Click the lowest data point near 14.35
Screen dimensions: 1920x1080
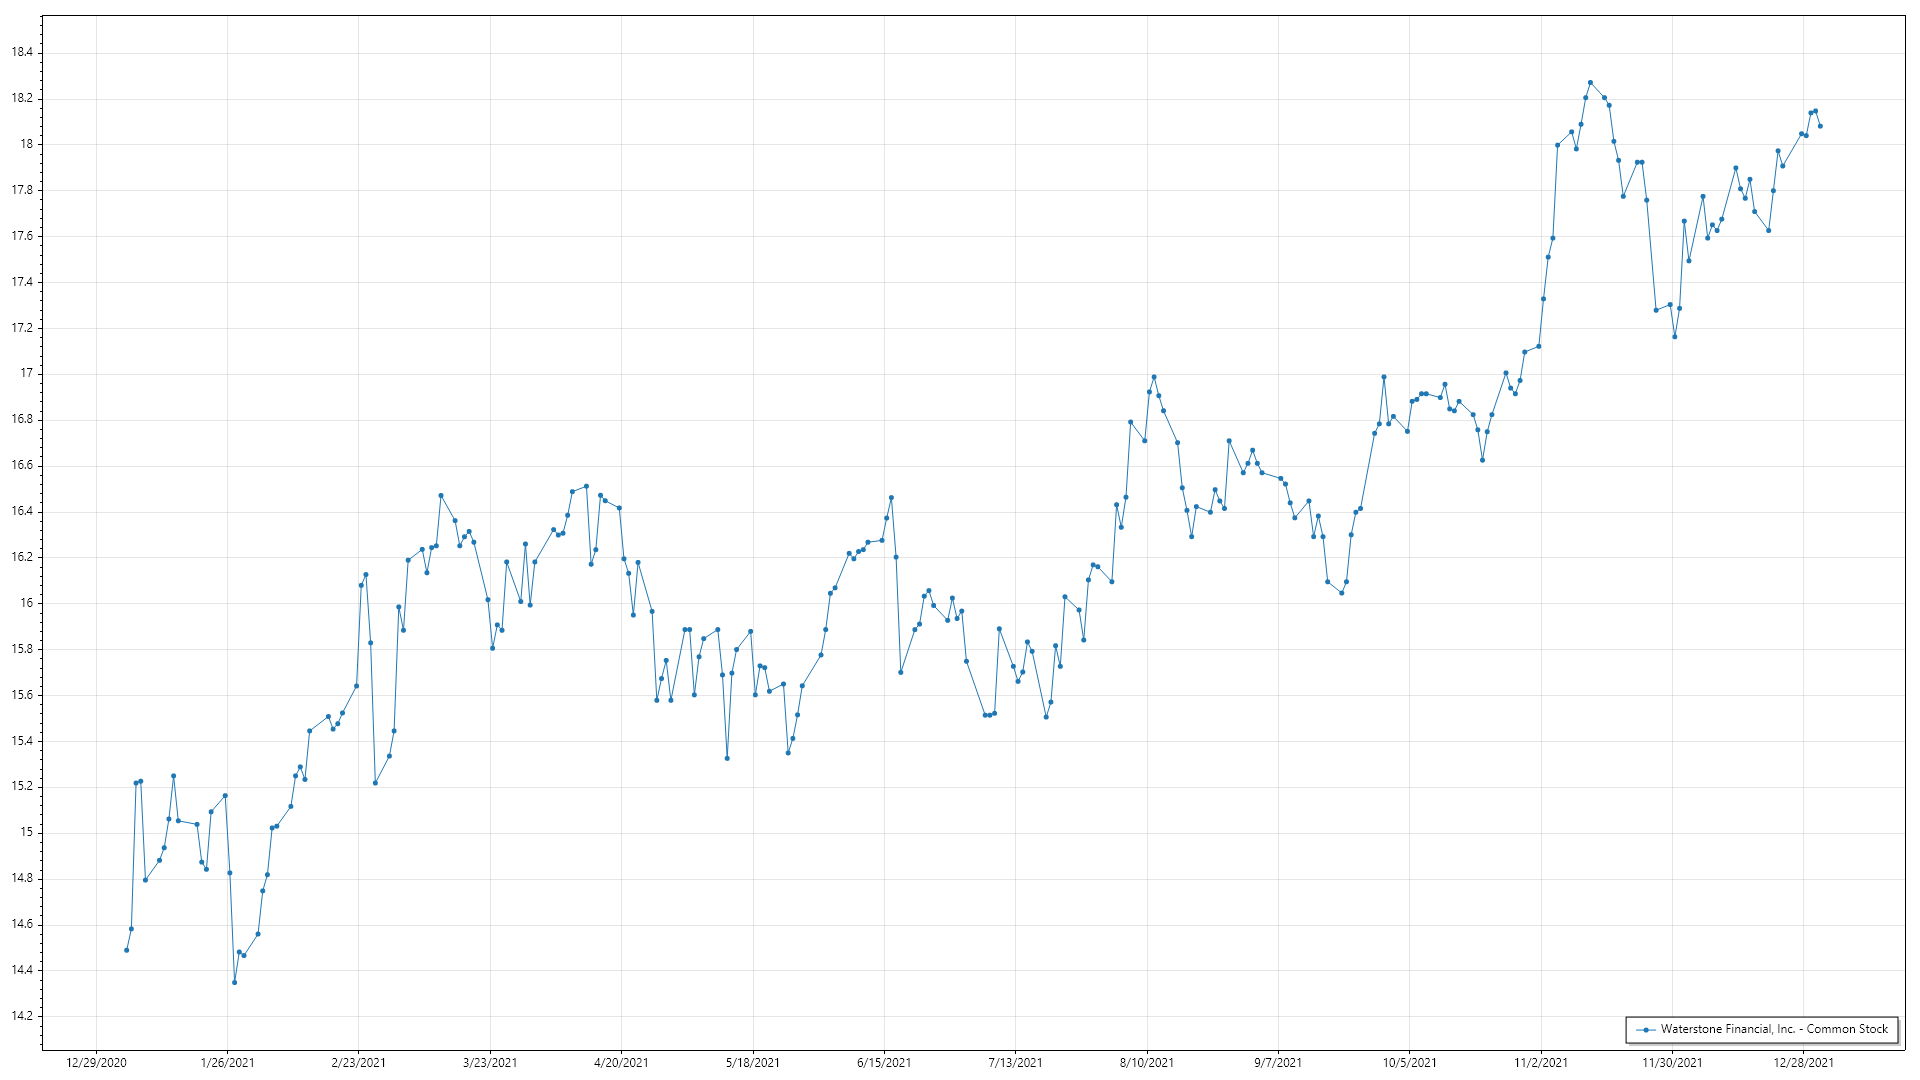point(234,982)
